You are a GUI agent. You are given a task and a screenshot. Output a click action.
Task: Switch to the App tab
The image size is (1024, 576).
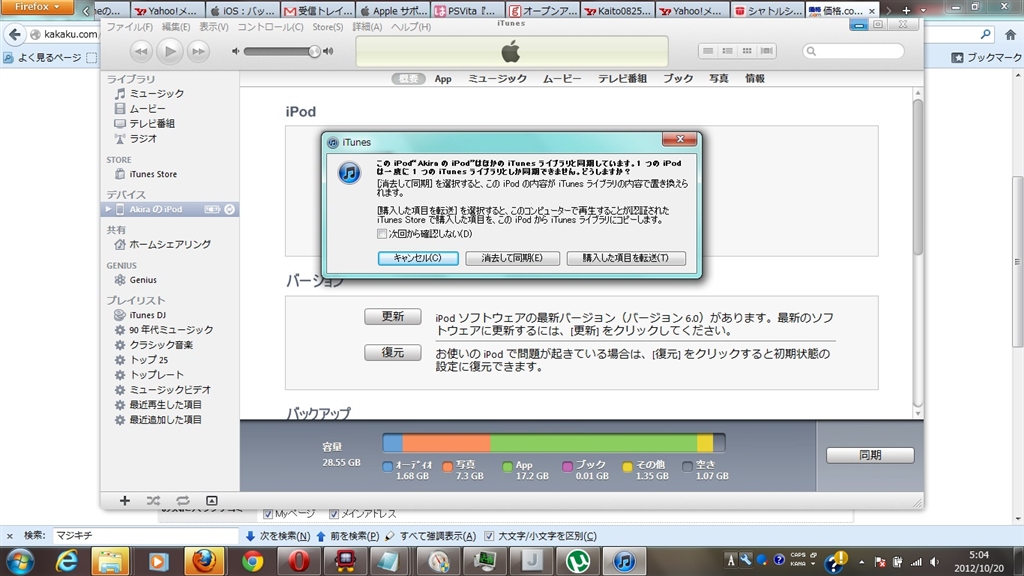point(443,78)
